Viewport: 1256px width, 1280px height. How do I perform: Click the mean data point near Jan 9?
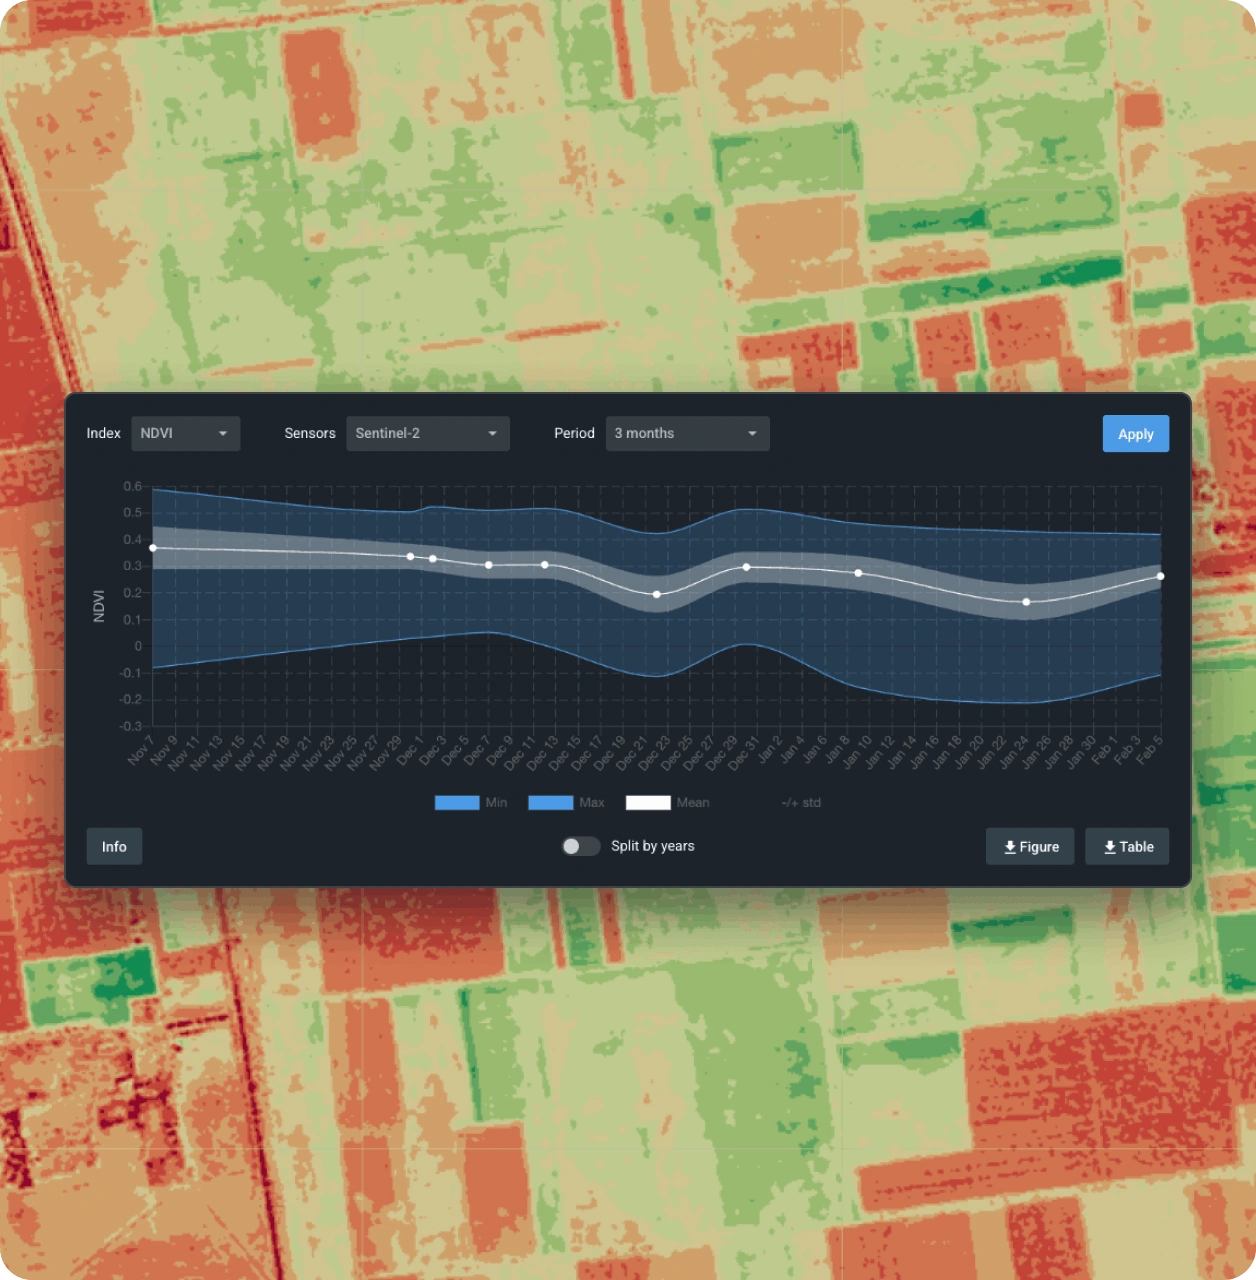[858, 573]
